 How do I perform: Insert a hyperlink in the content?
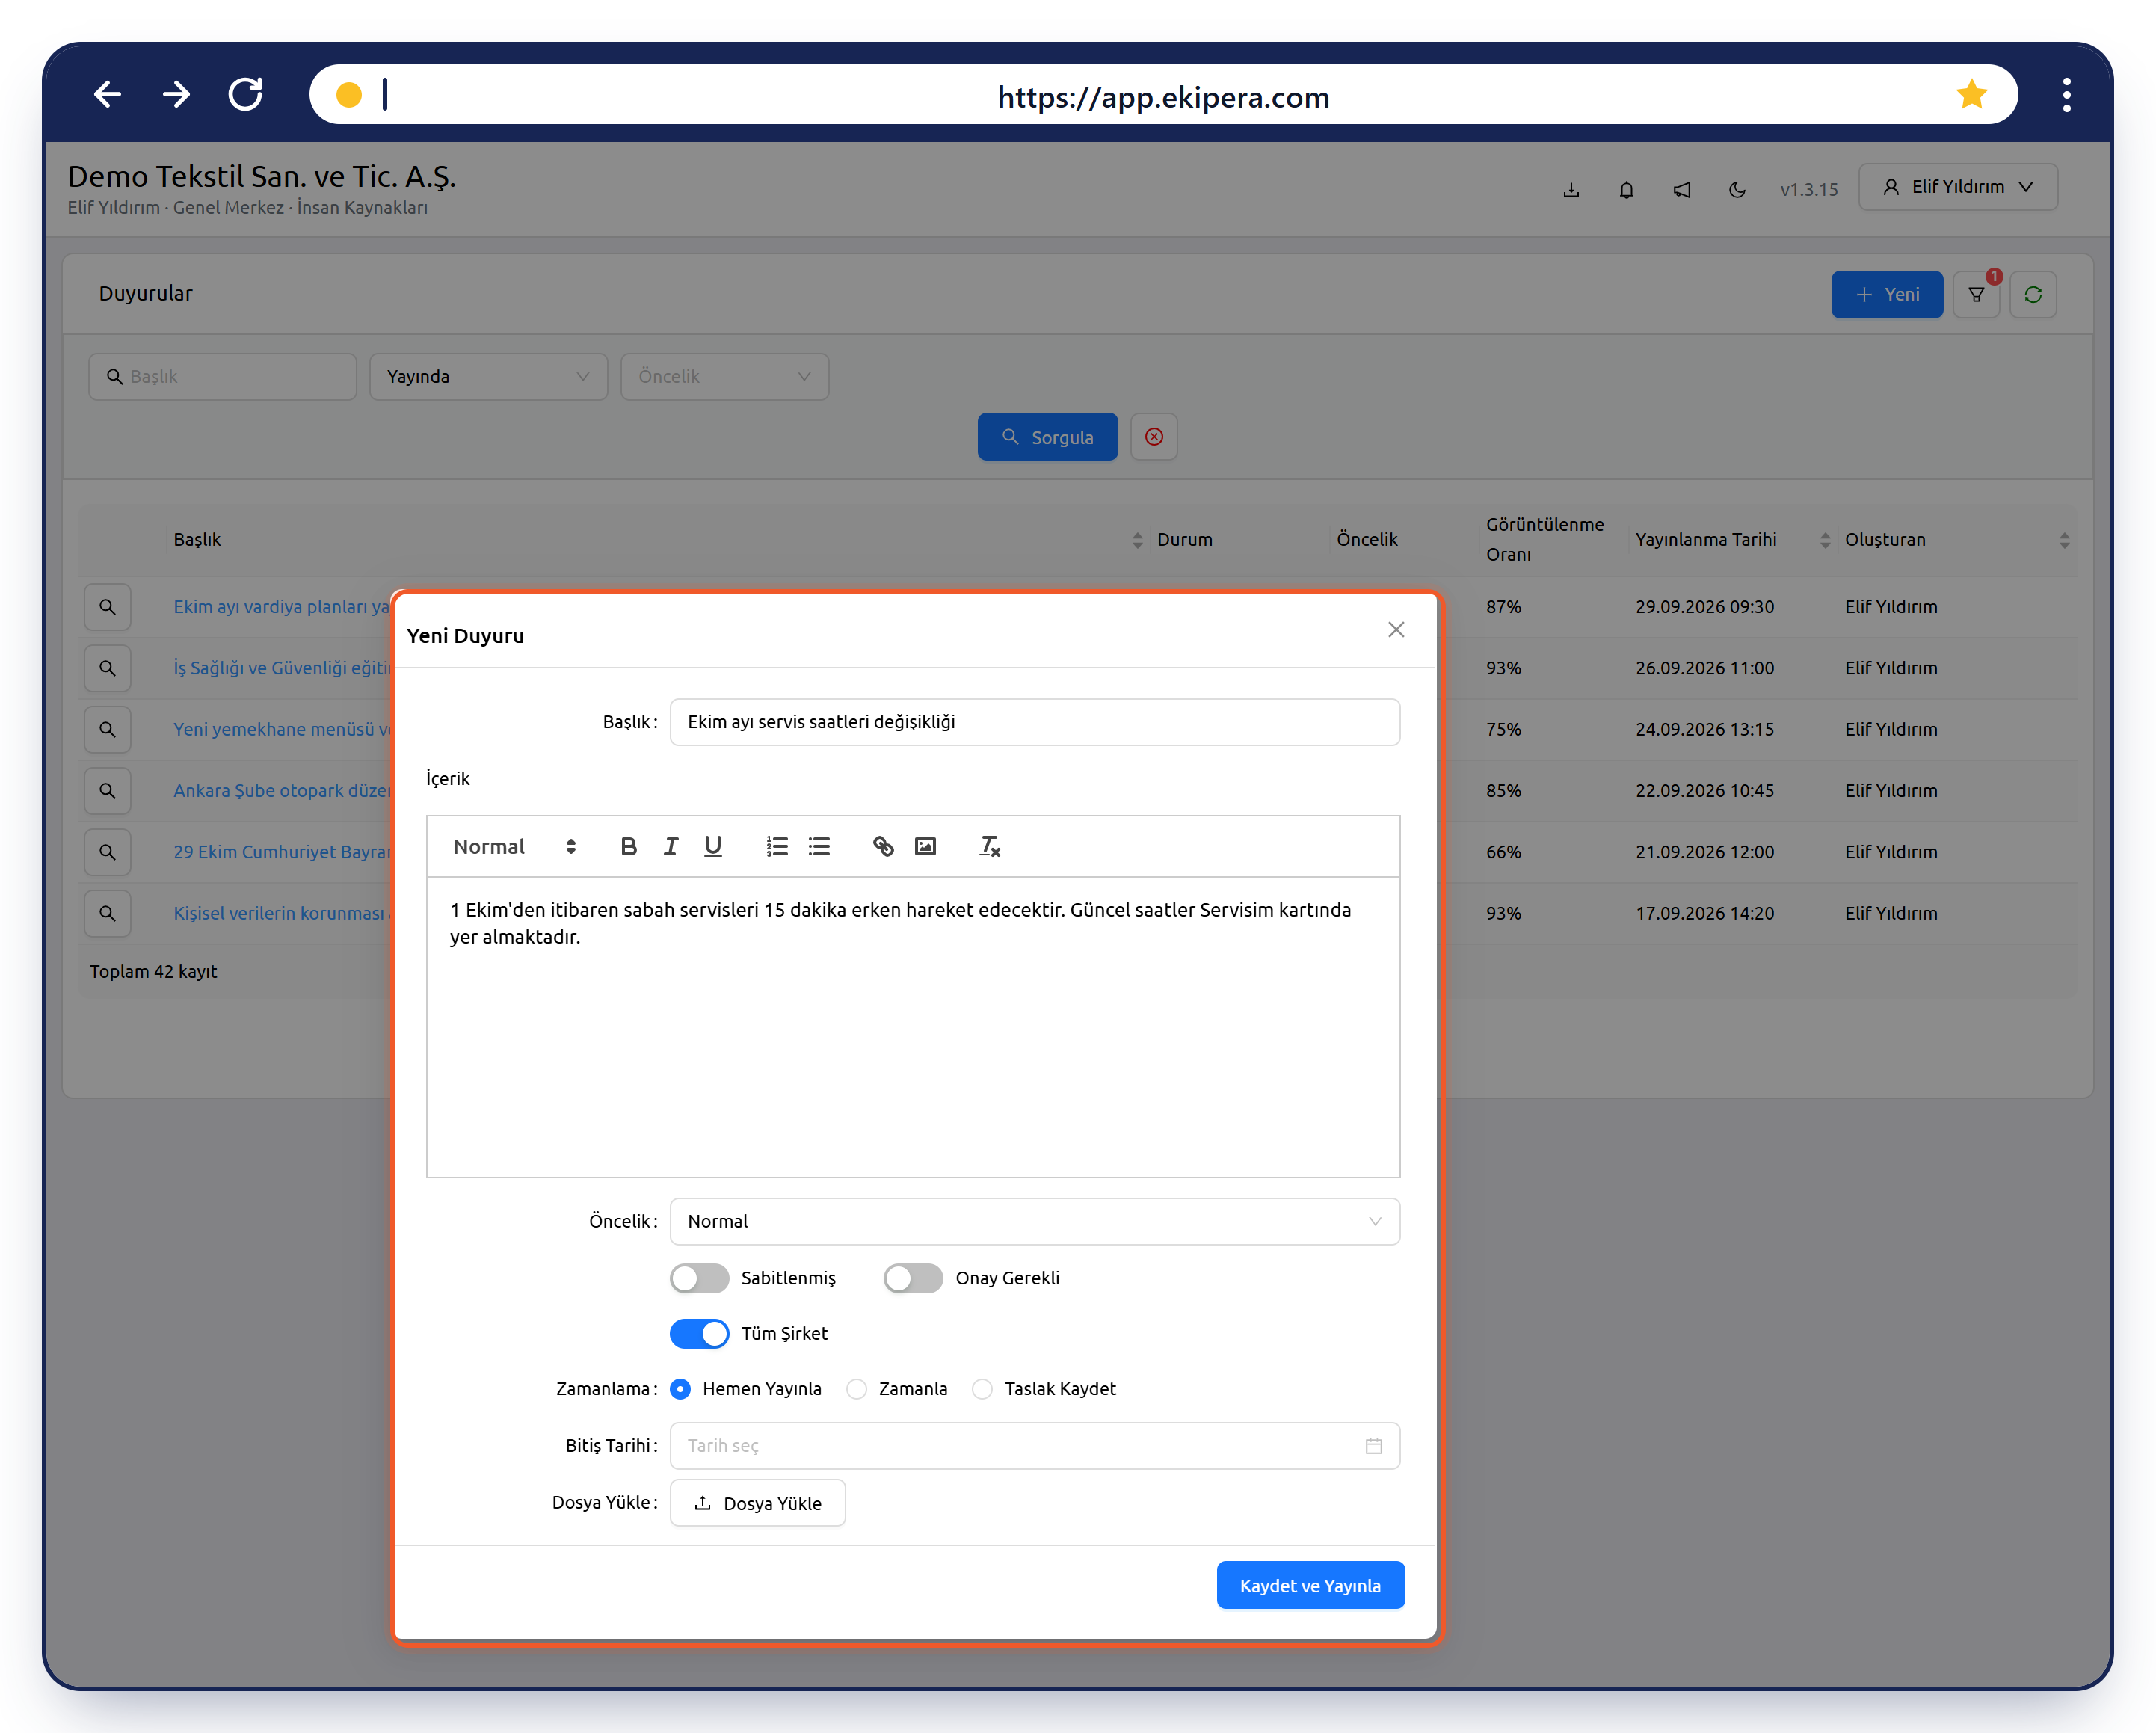click(x=883, y=846)
